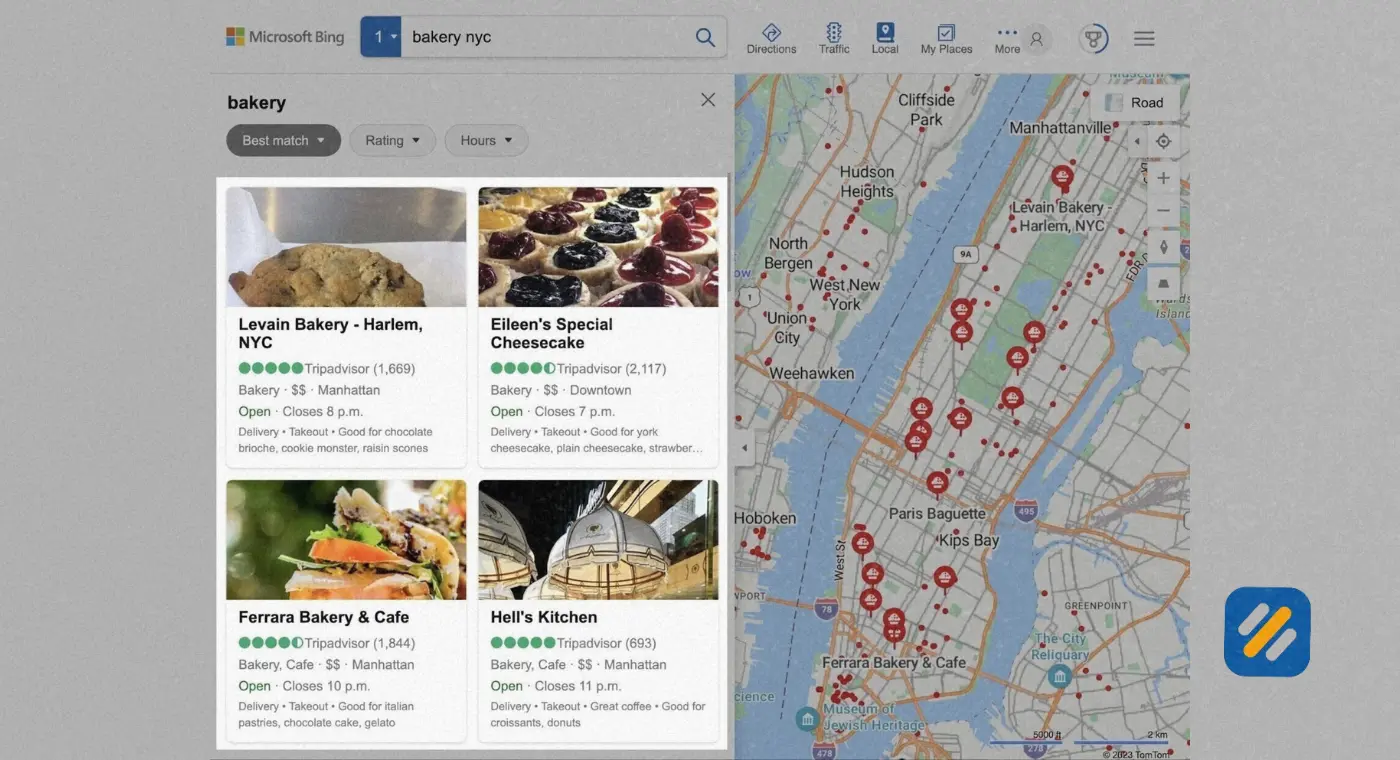Open the Hell's Kitchen listing photo
The image size is (1400, 760).
click(598, 540)
